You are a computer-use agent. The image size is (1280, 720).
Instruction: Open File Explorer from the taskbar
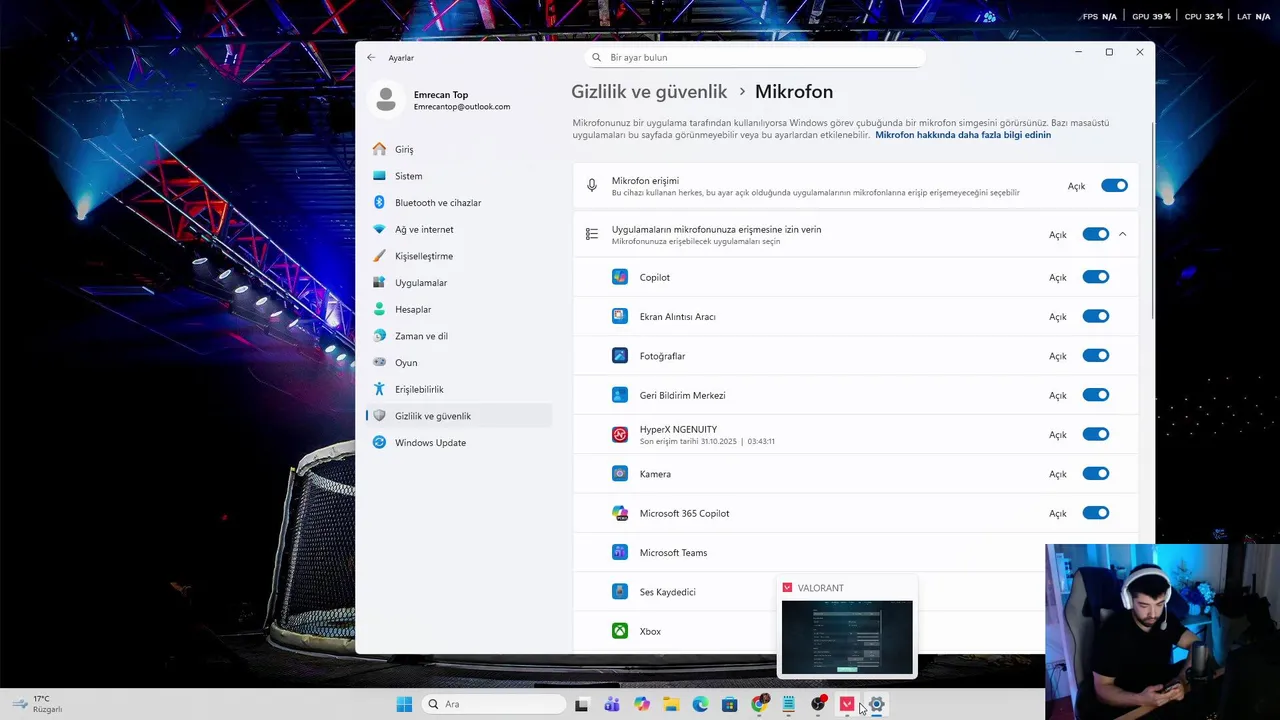[671, 704]
